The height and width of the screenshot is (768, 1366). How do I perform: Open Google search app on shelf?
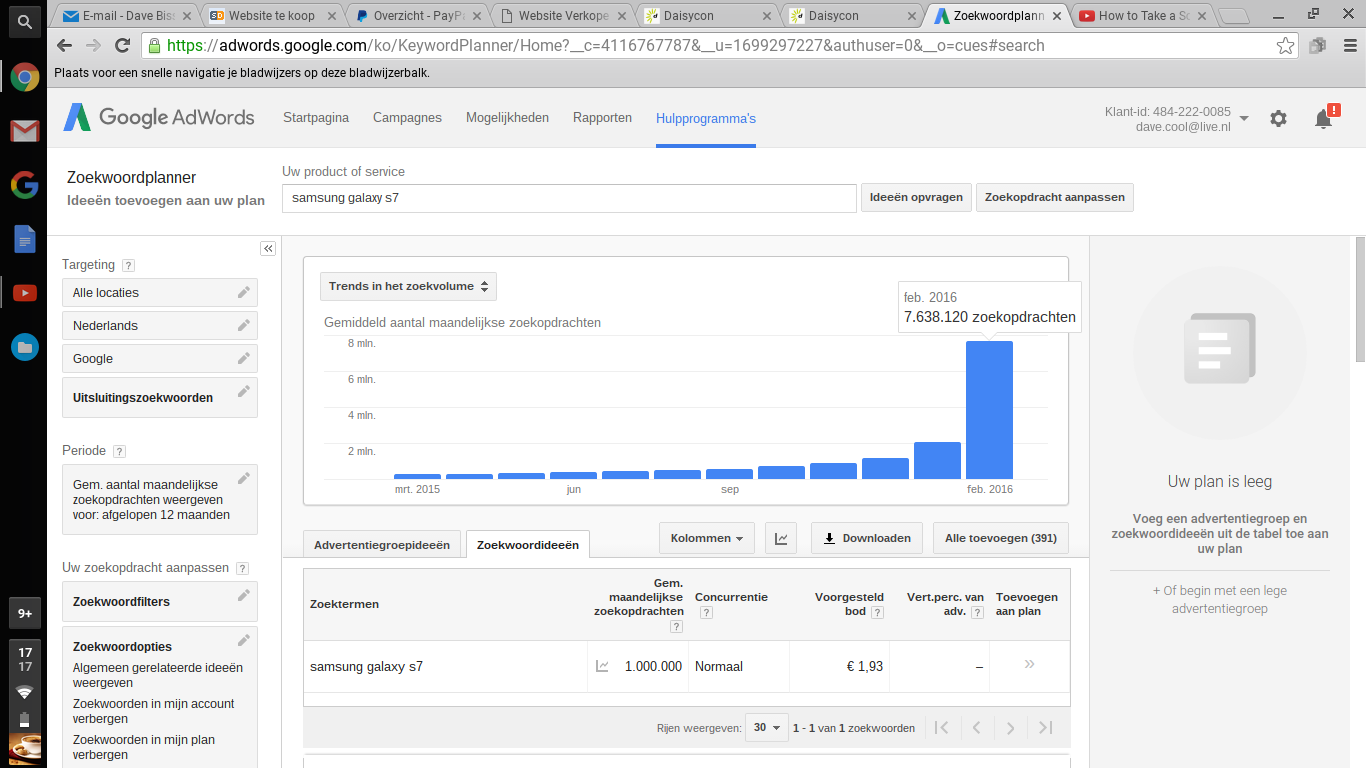pyautogui.click(x=24, y=185)
